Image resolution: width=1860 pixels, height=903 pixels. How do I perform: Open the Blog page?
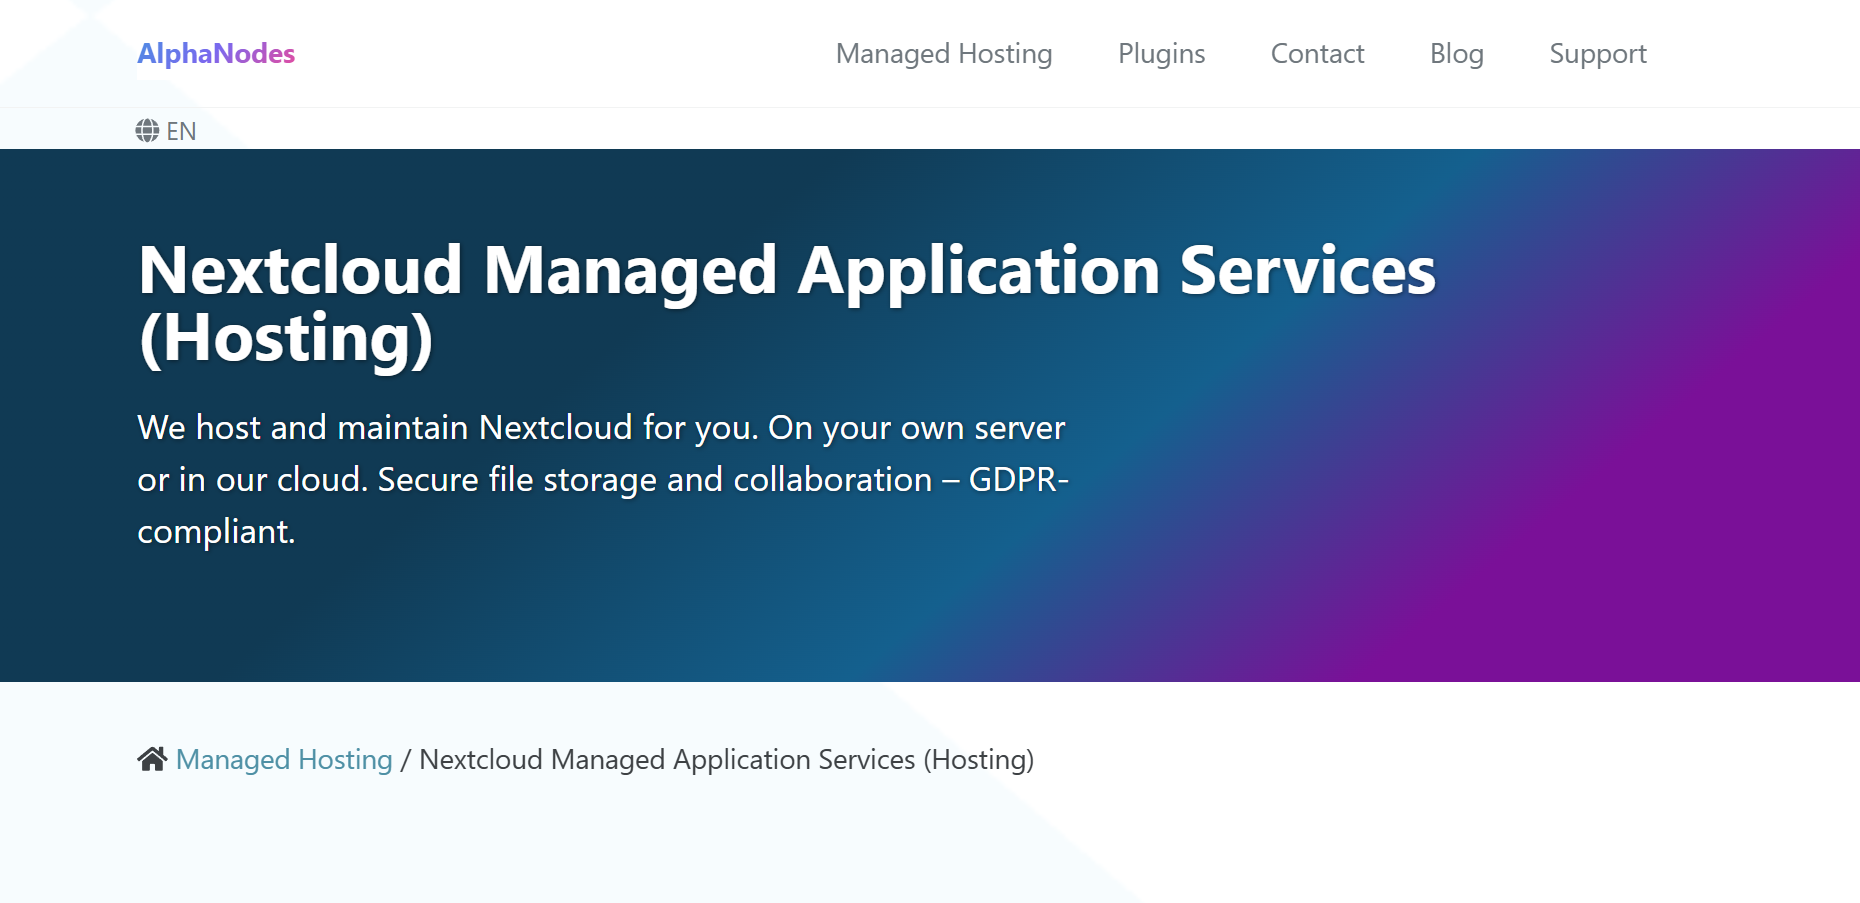pos(1456,53)
